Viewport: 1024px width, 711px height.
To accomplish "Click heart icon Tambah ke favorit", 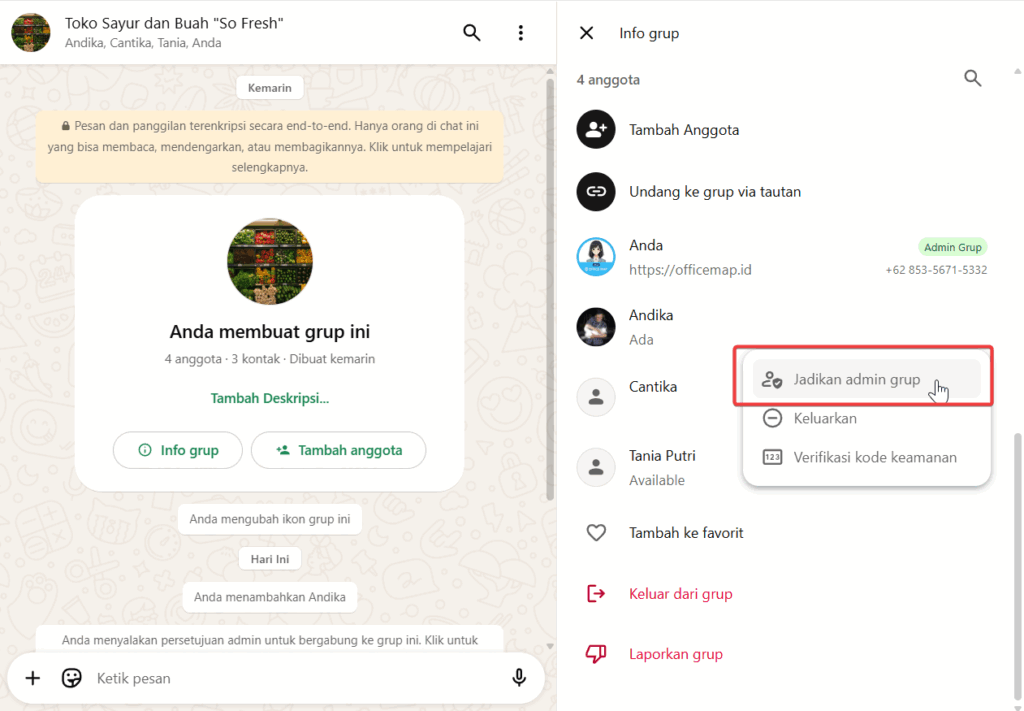I will [596, 533].
